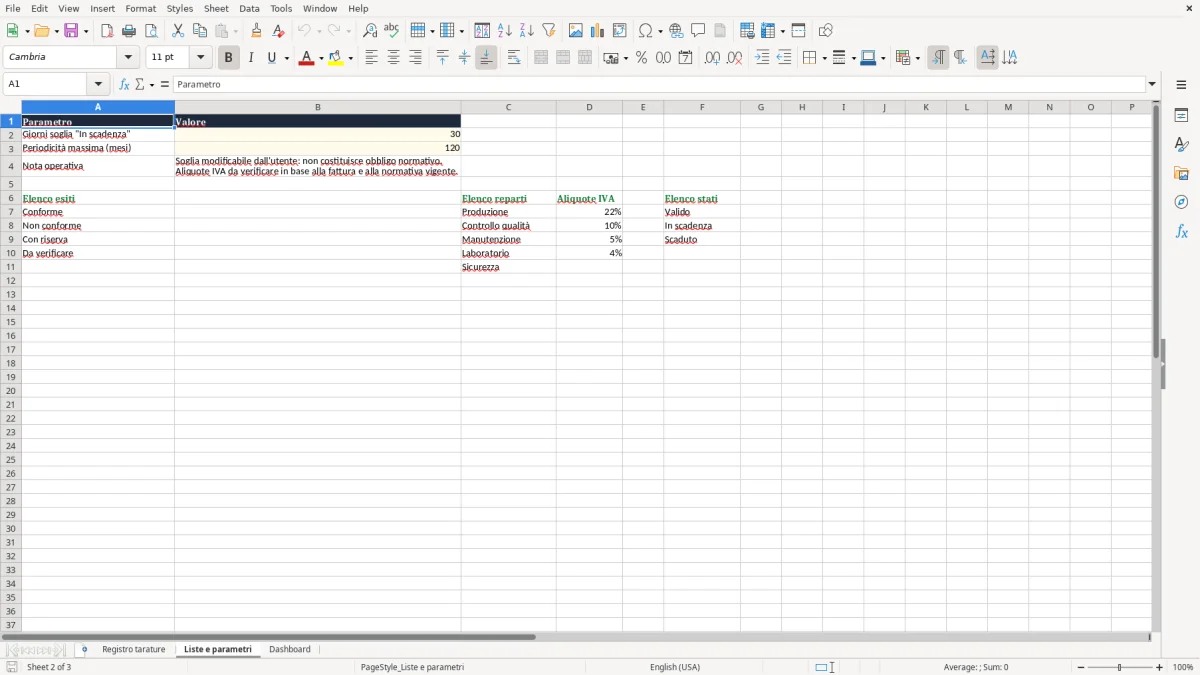The image size is (1200, 675).
Task: Insert a pivot table
Action: pyautogui.click(x=620, y=31)
